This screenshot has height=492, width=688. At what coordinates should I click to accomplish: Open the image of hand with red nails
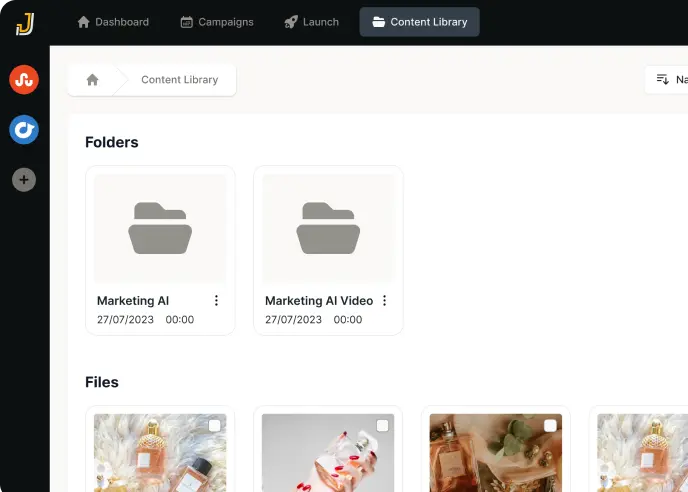(328, 453)
